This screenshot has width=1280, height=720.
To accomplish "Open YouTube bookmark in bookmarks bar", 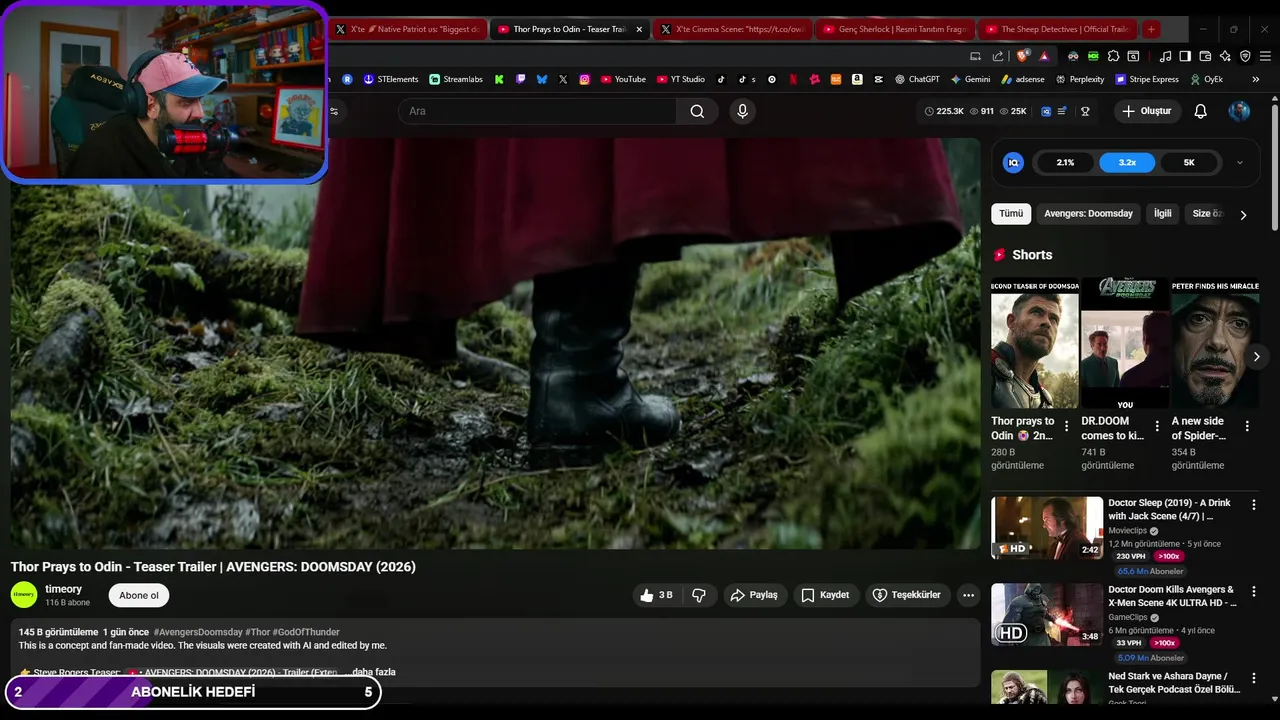I will pyautogui.click(x=623, y=79).
